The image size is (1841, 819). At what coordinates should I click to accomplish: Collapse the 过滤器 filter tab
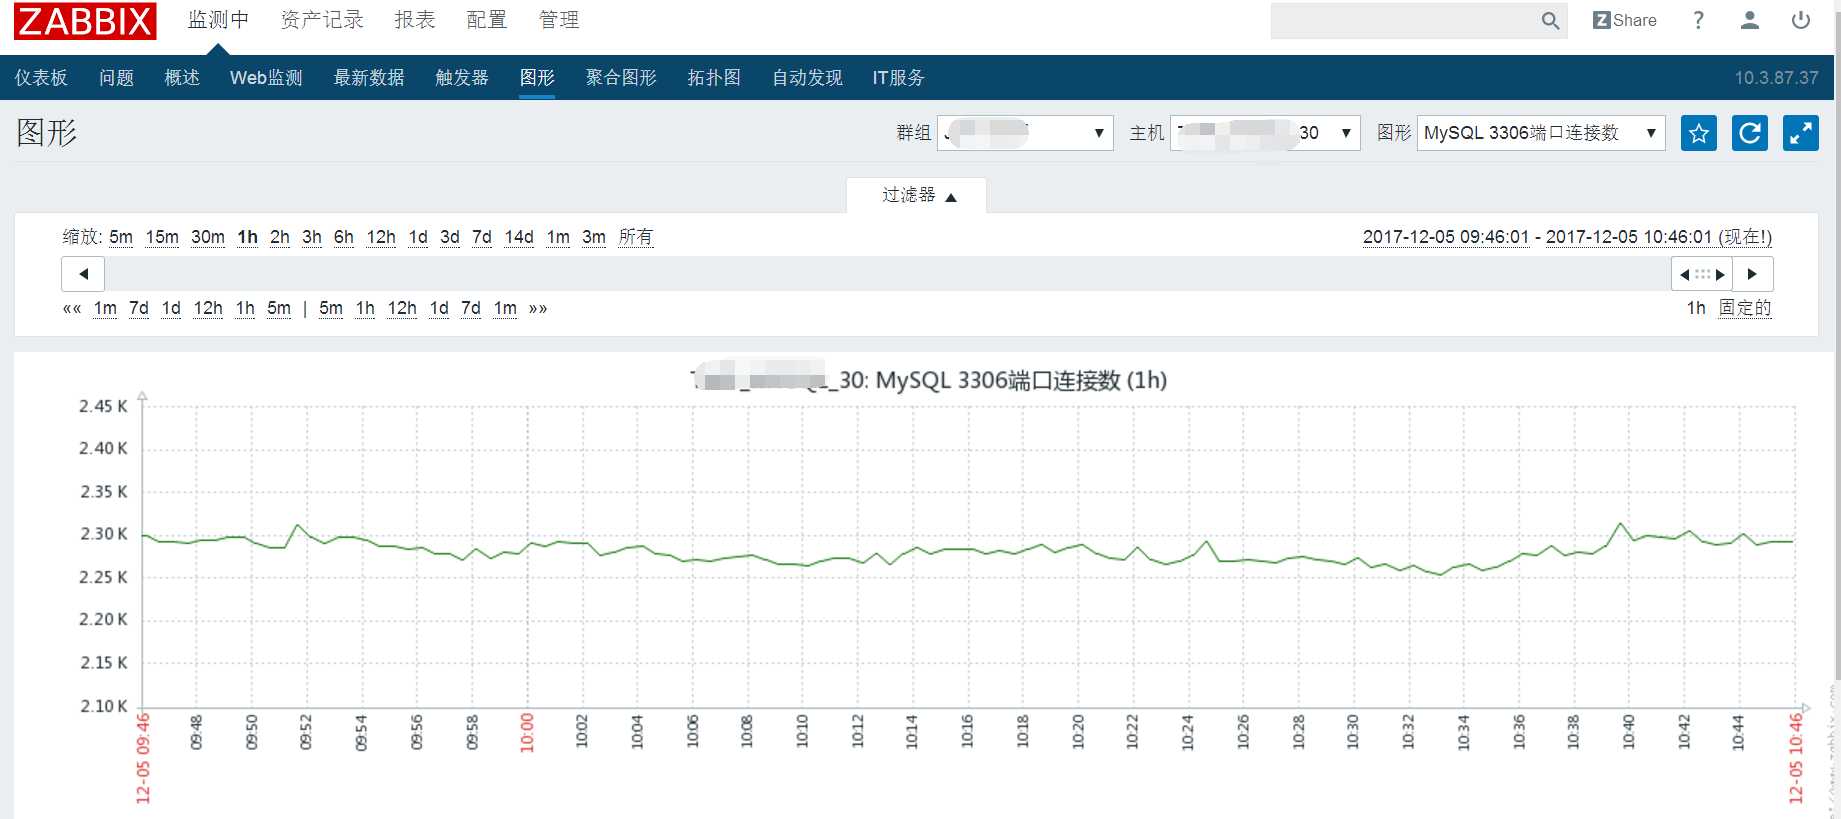pyautogui.click(x=917, y=195)
